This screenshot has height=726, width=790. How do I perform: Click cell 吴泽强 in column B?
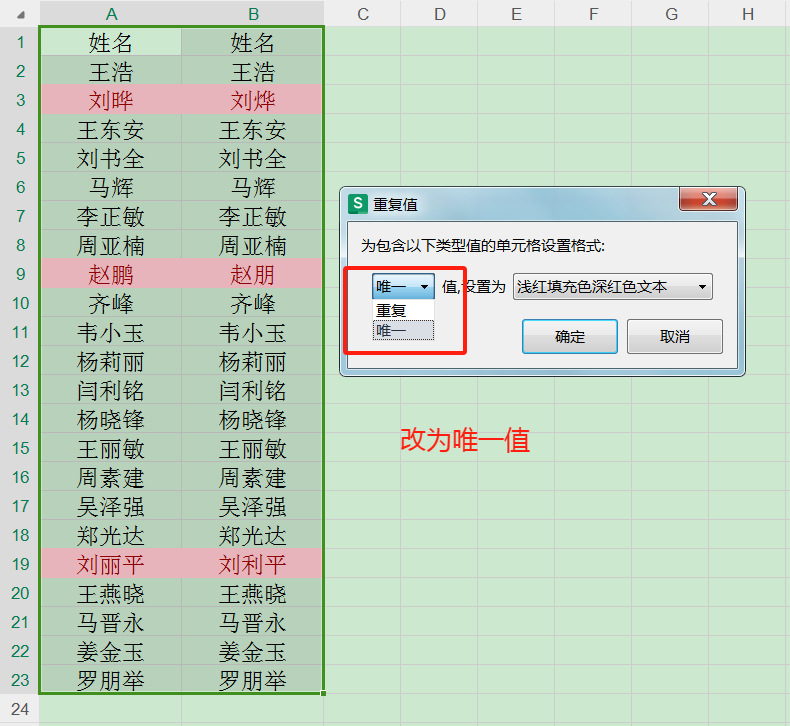click(x=252, y=506)
